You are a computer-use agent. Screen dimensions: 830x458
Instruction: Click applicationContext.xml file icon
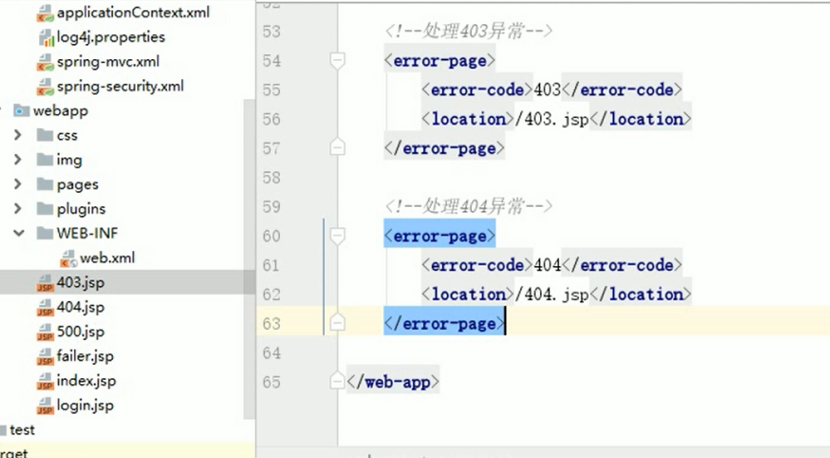45,13
